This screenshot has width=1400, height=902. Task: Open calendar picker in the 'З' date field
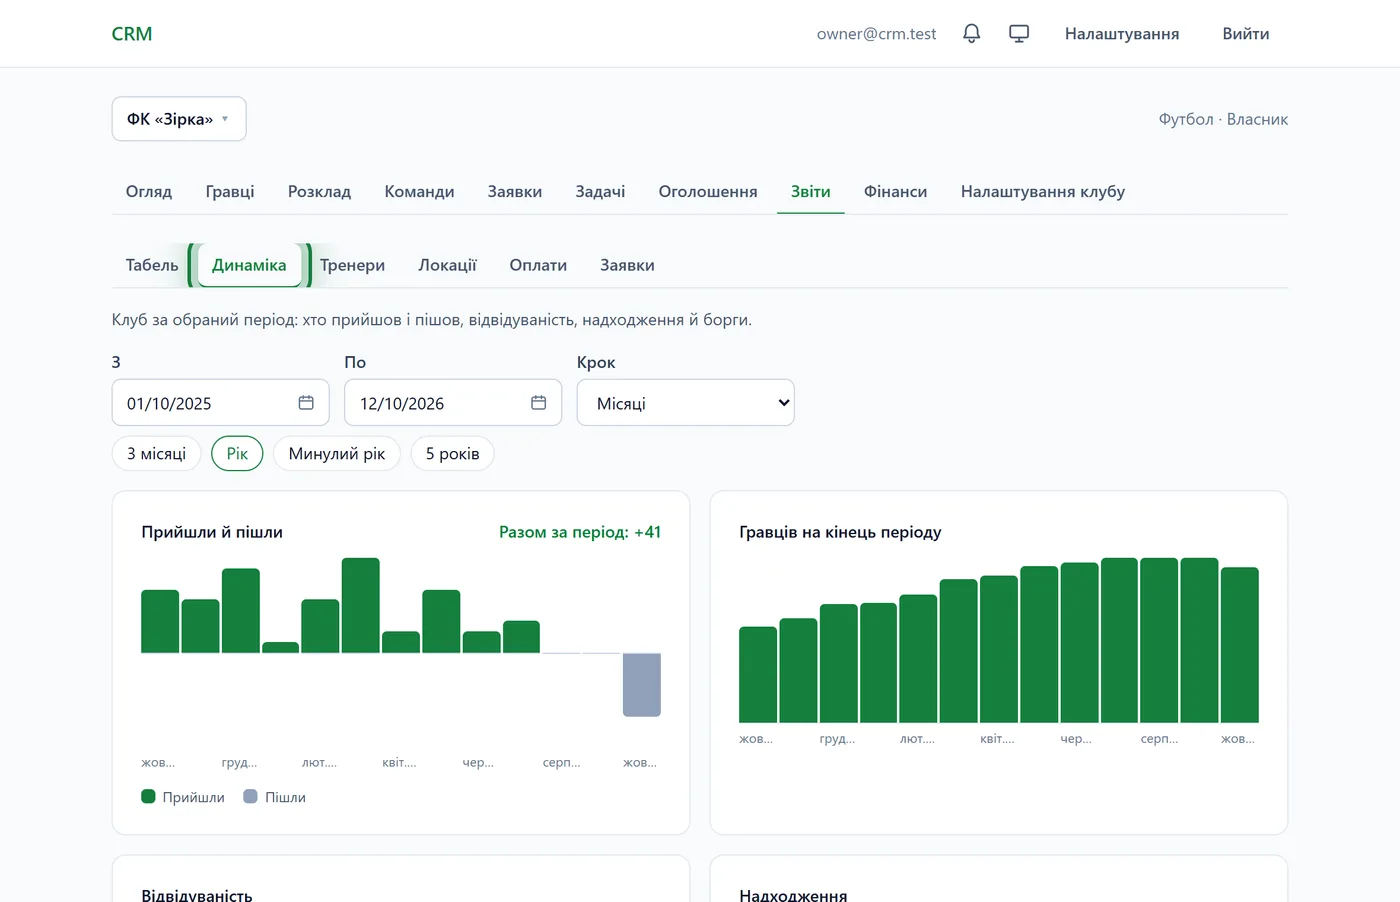coord(306,403)
